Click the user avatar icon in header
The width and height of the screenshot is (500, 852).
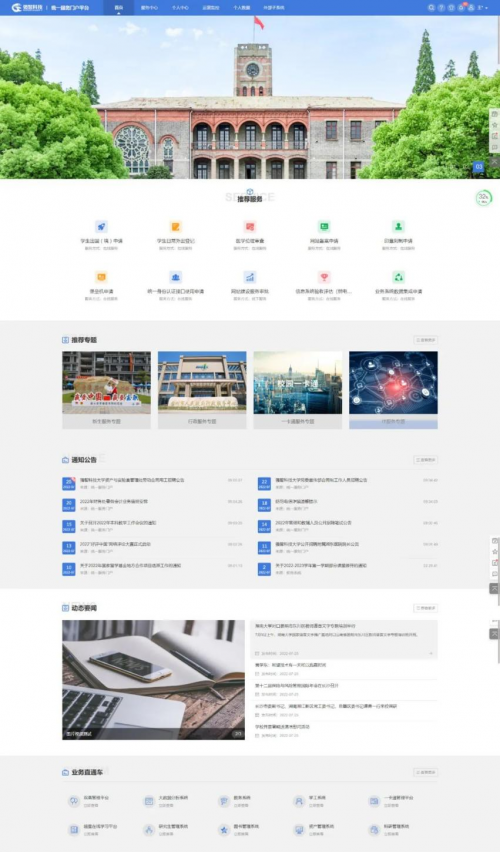click(x=471, y=8)
